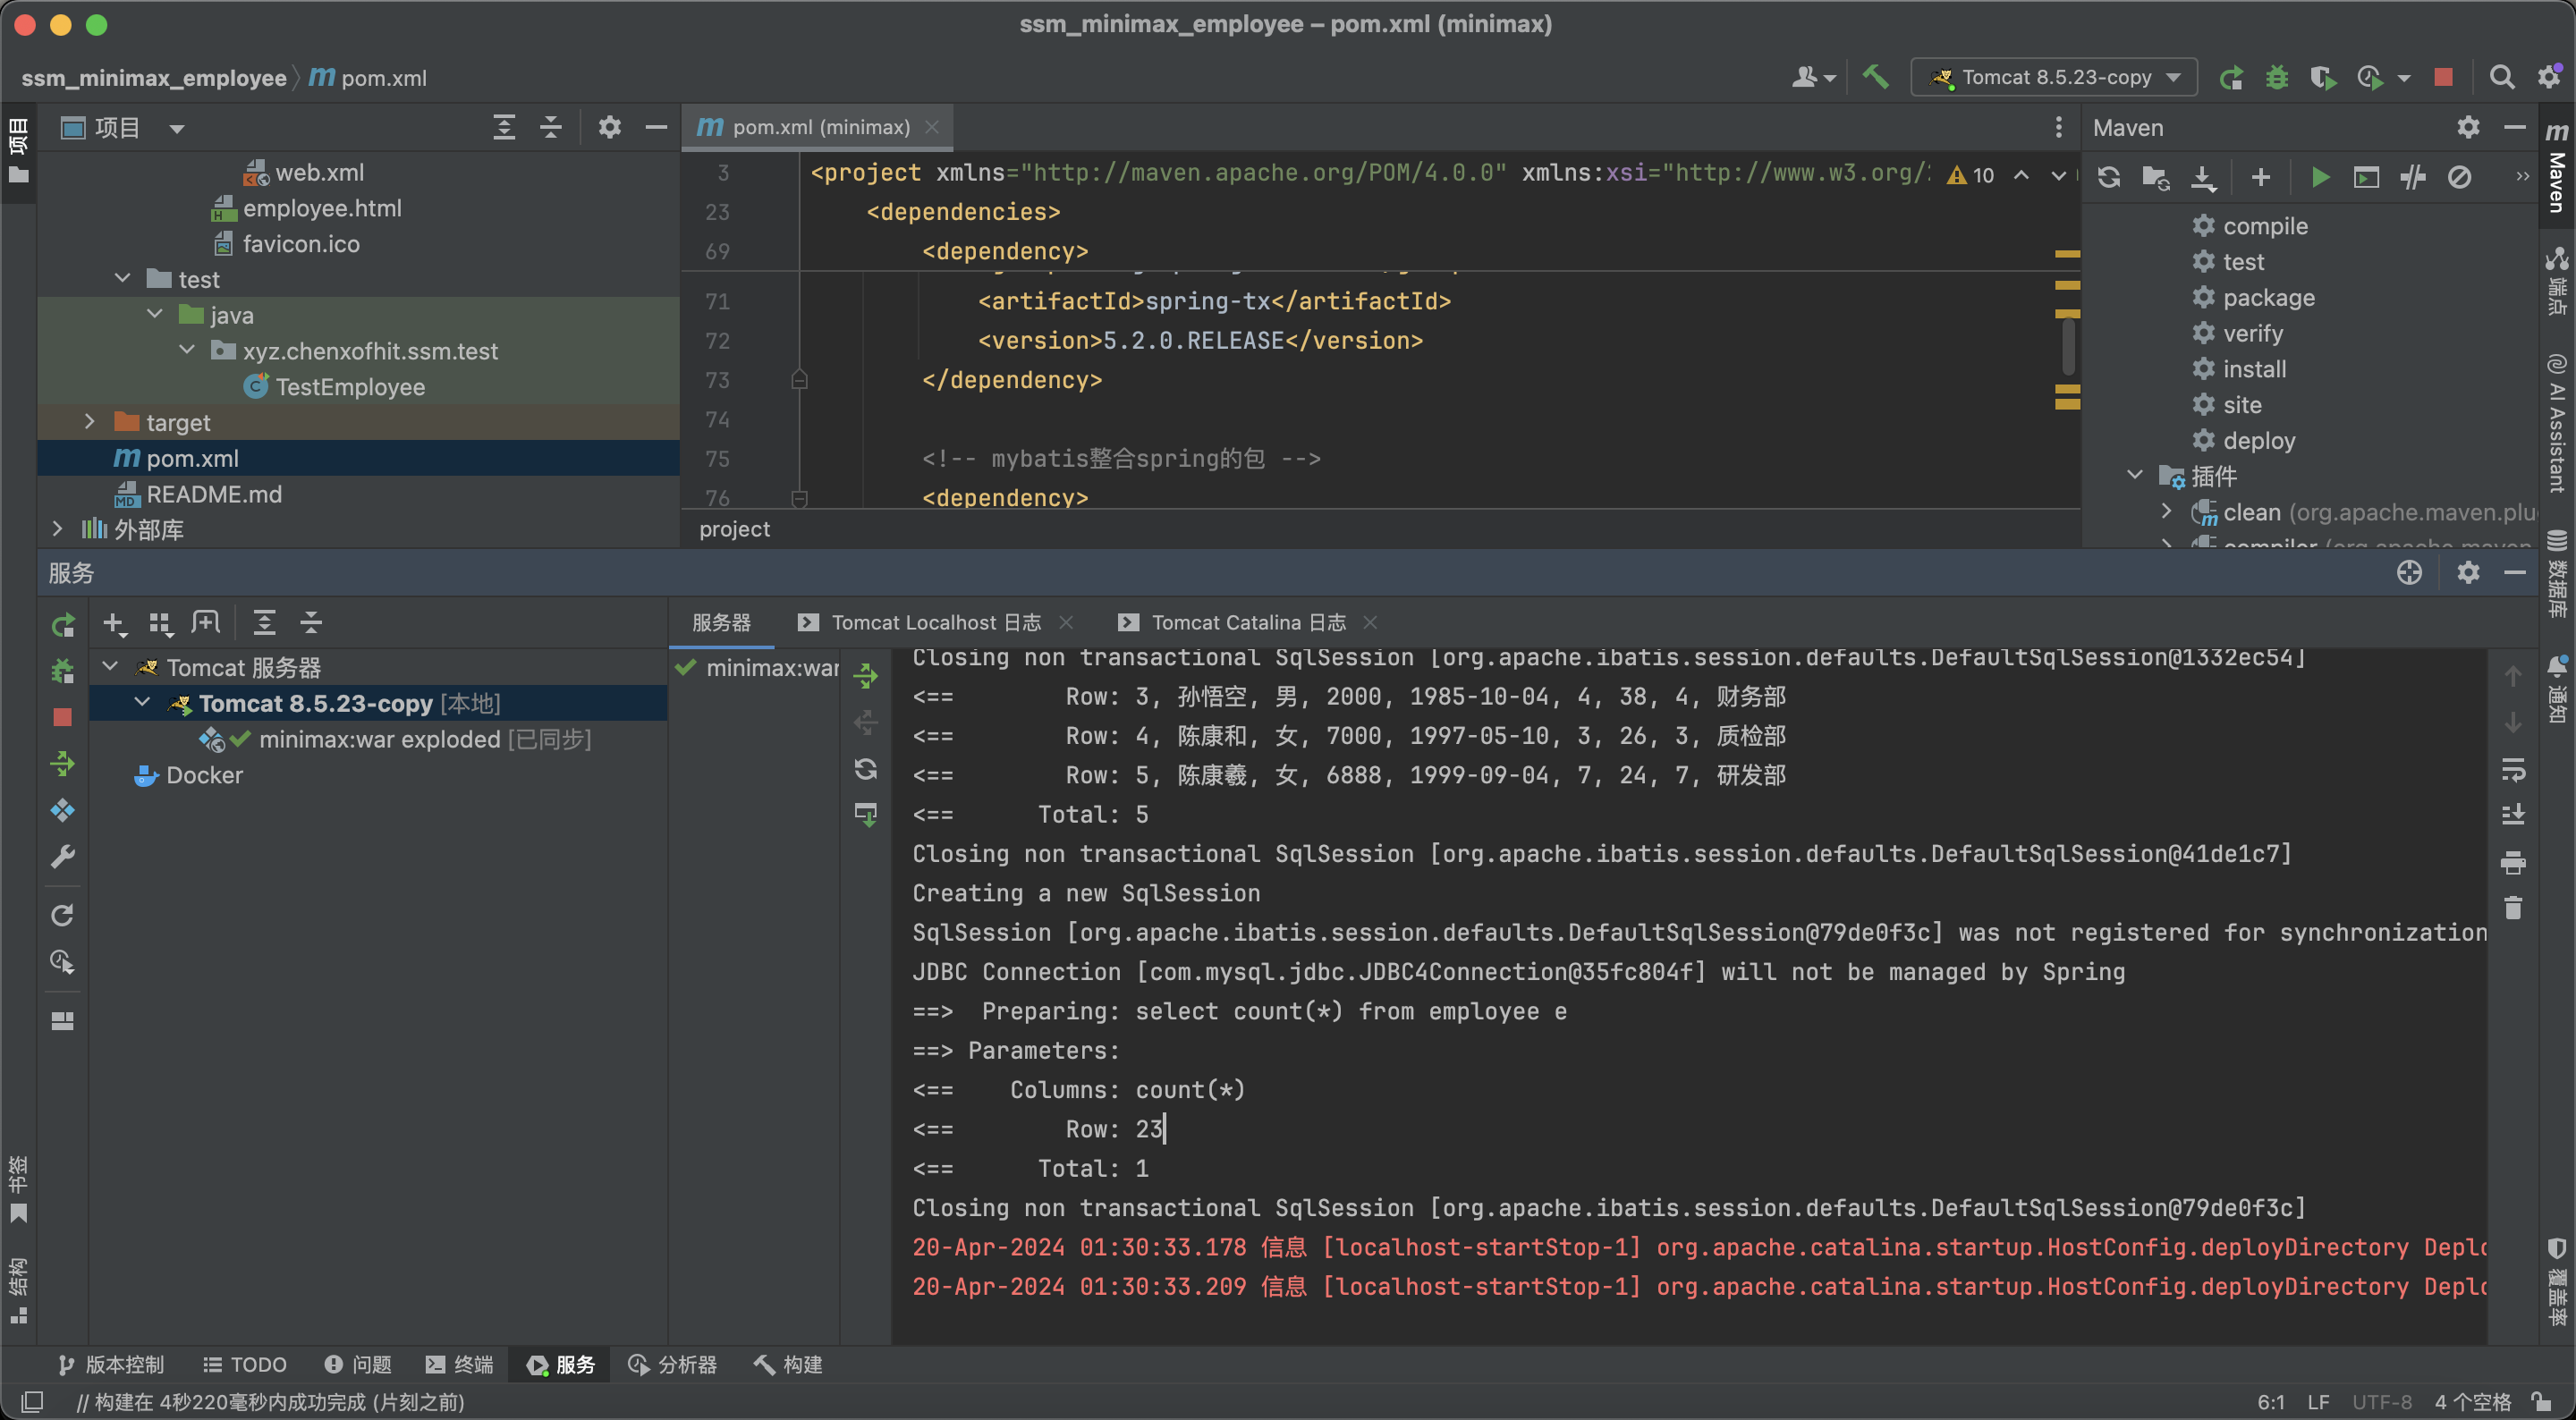Click the Maven reload all projects icon
The width and height of the screenshot is (2576, 1420).
(2109, 178)
